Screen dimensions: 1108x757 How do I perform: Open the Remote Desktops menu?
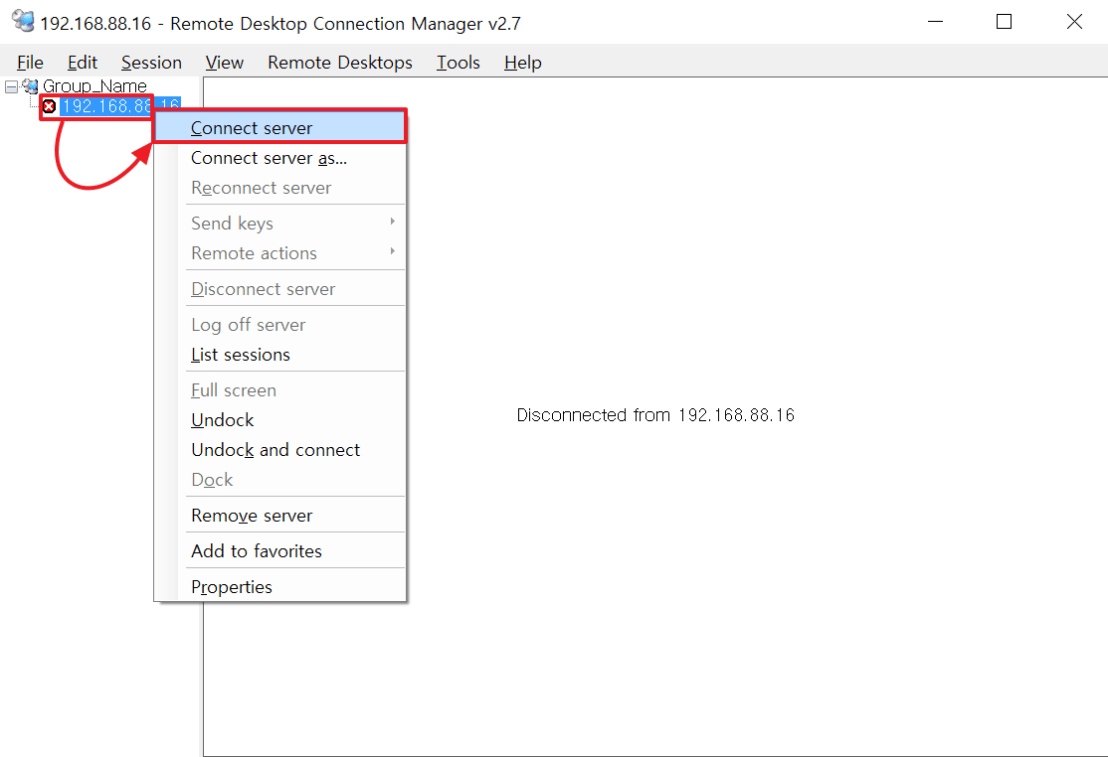point(340,62)
